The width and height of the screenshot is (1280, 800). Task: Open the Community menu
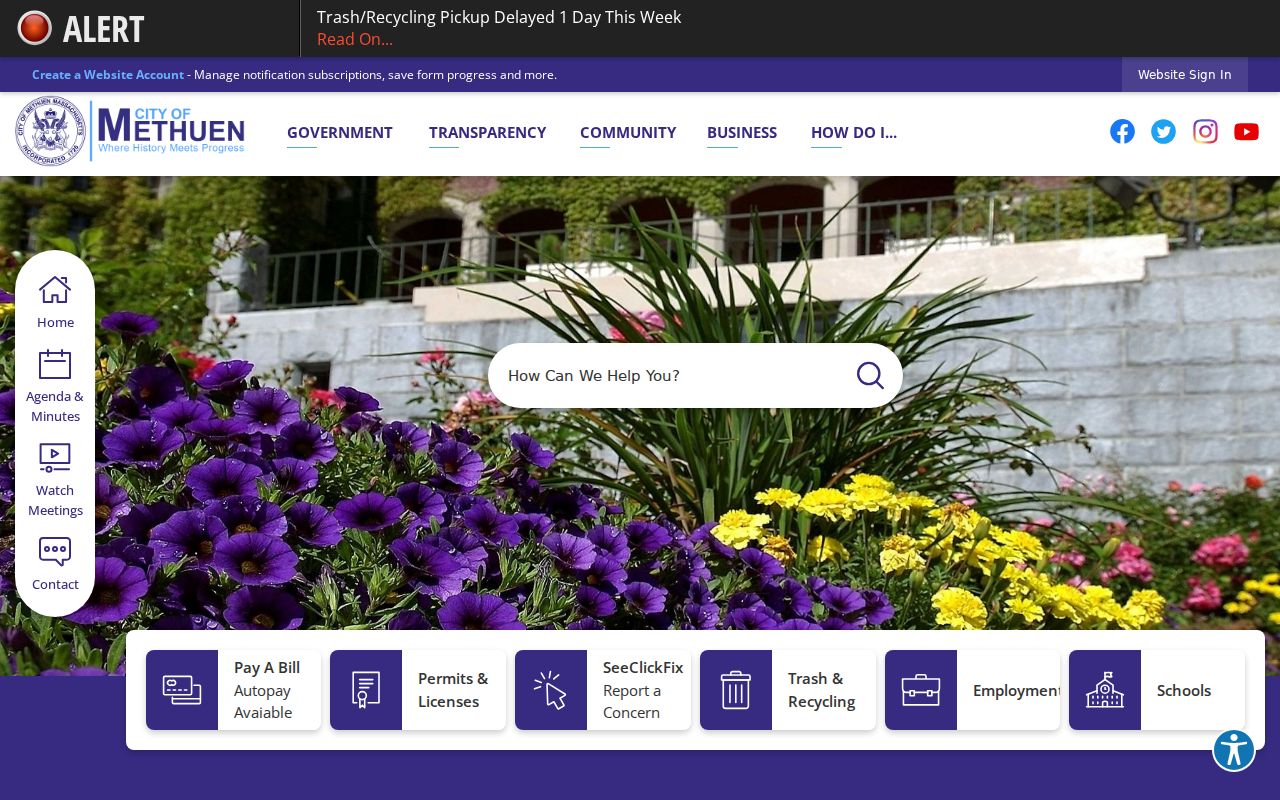[628, 132]
